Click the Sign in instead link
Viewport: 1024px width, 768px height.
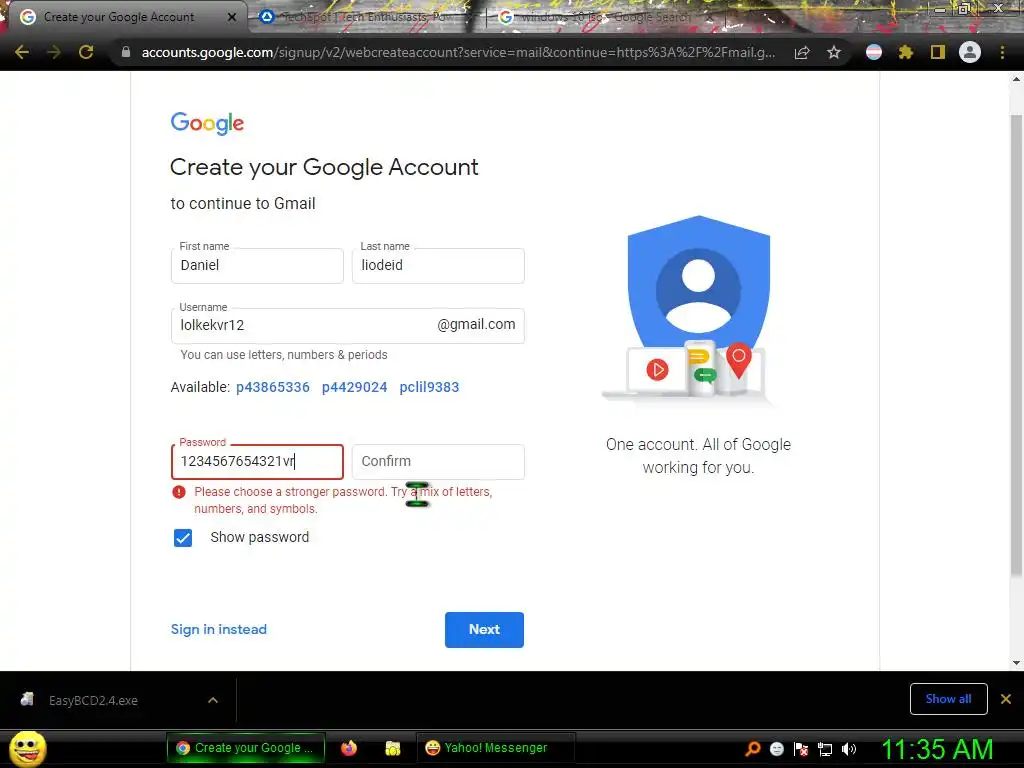coord(219,630)
